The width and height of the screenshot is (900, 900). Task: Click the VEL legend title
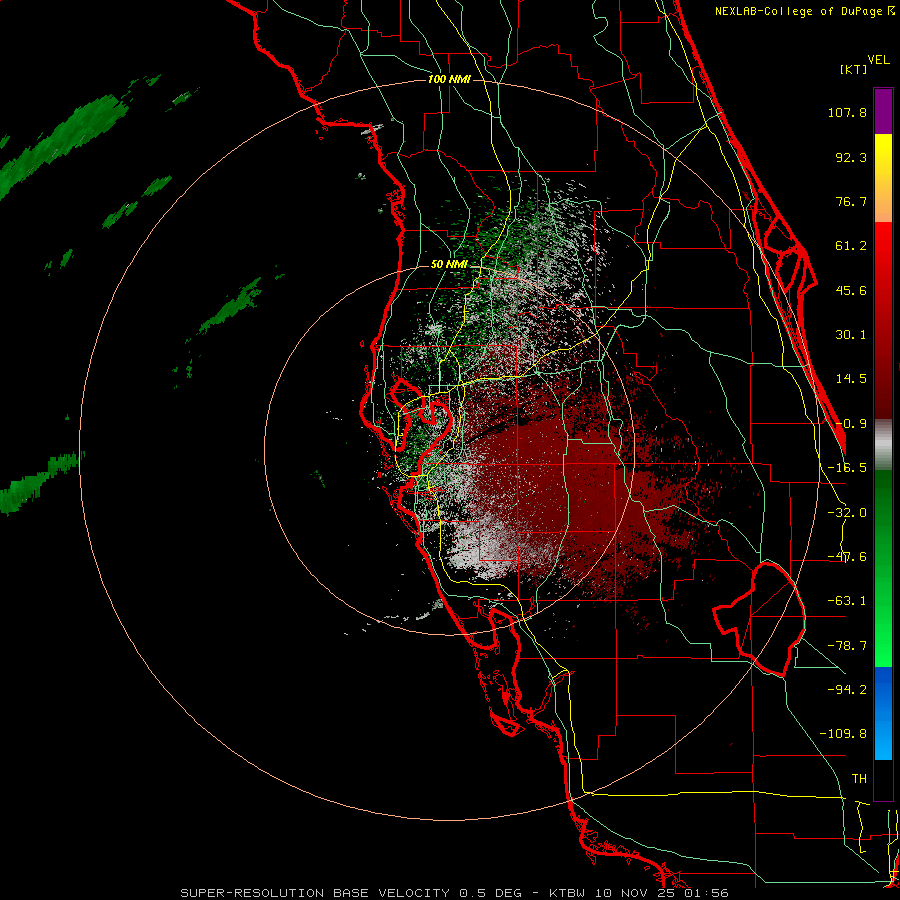[x=878, y=60]
